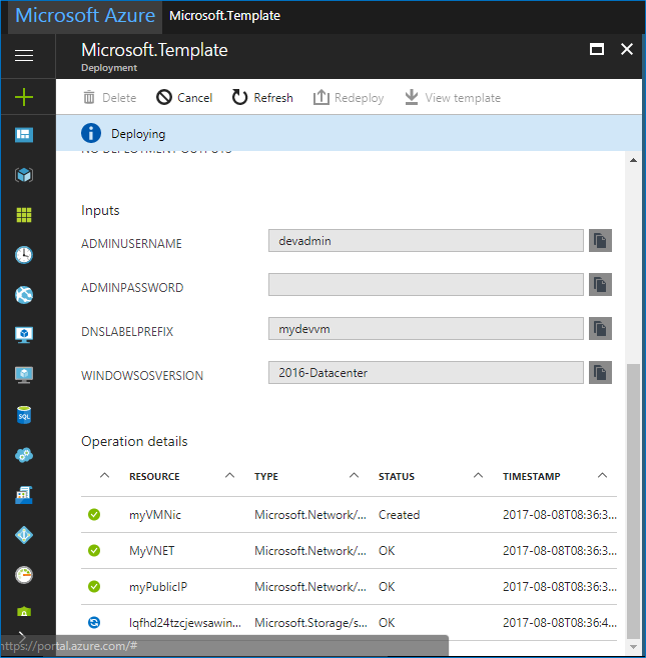Copy the ADMINPASSWORD value
This screenshot has height=658, width=646.
(x=600, y=285)
